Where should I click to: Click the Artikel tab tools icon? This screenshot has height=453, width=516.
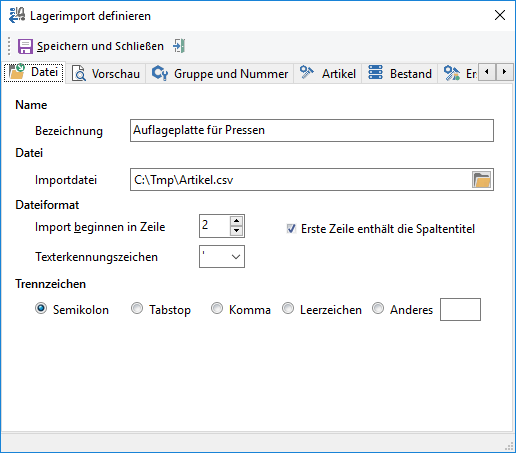(x=307, y=72)
